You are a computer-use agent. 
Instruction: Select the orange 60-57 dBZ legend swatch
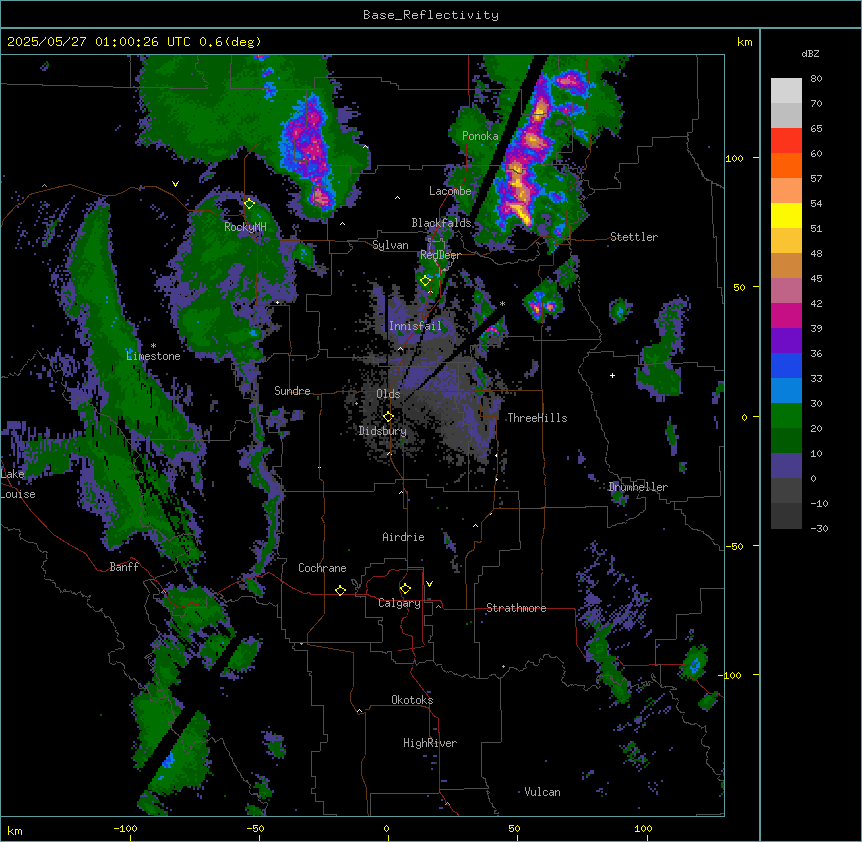tap(786, 166)
